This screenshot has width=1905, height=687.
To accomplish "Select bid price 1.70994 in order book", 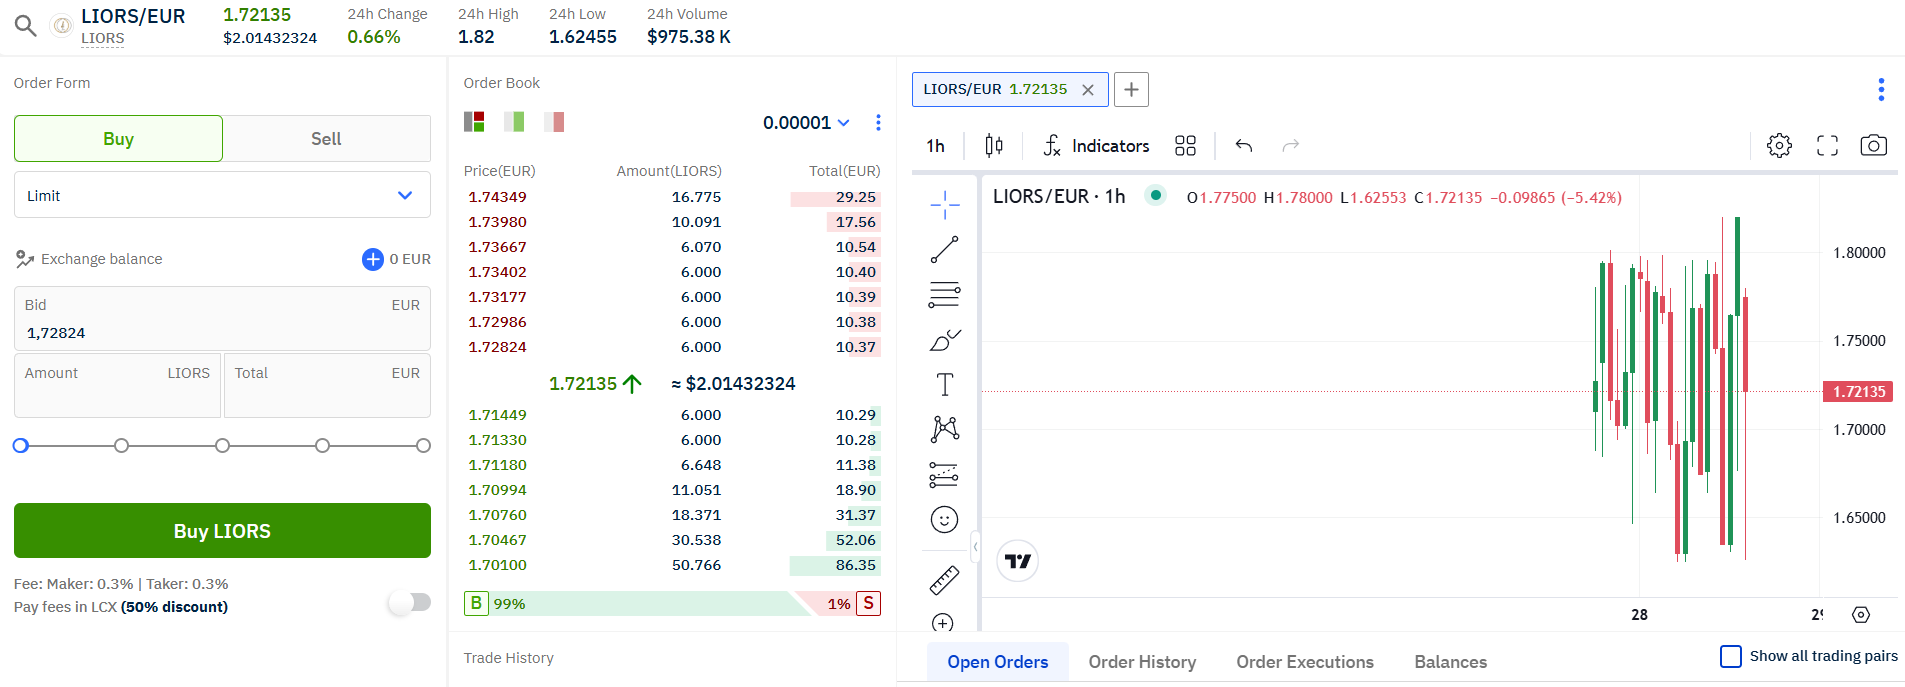I will point(497,490).
